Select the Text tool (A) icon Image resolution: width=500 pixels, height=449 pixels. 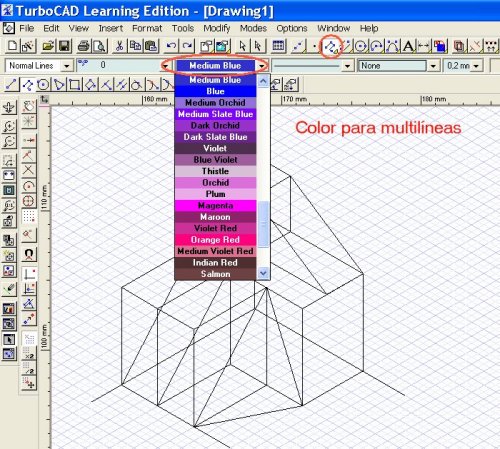408,46
